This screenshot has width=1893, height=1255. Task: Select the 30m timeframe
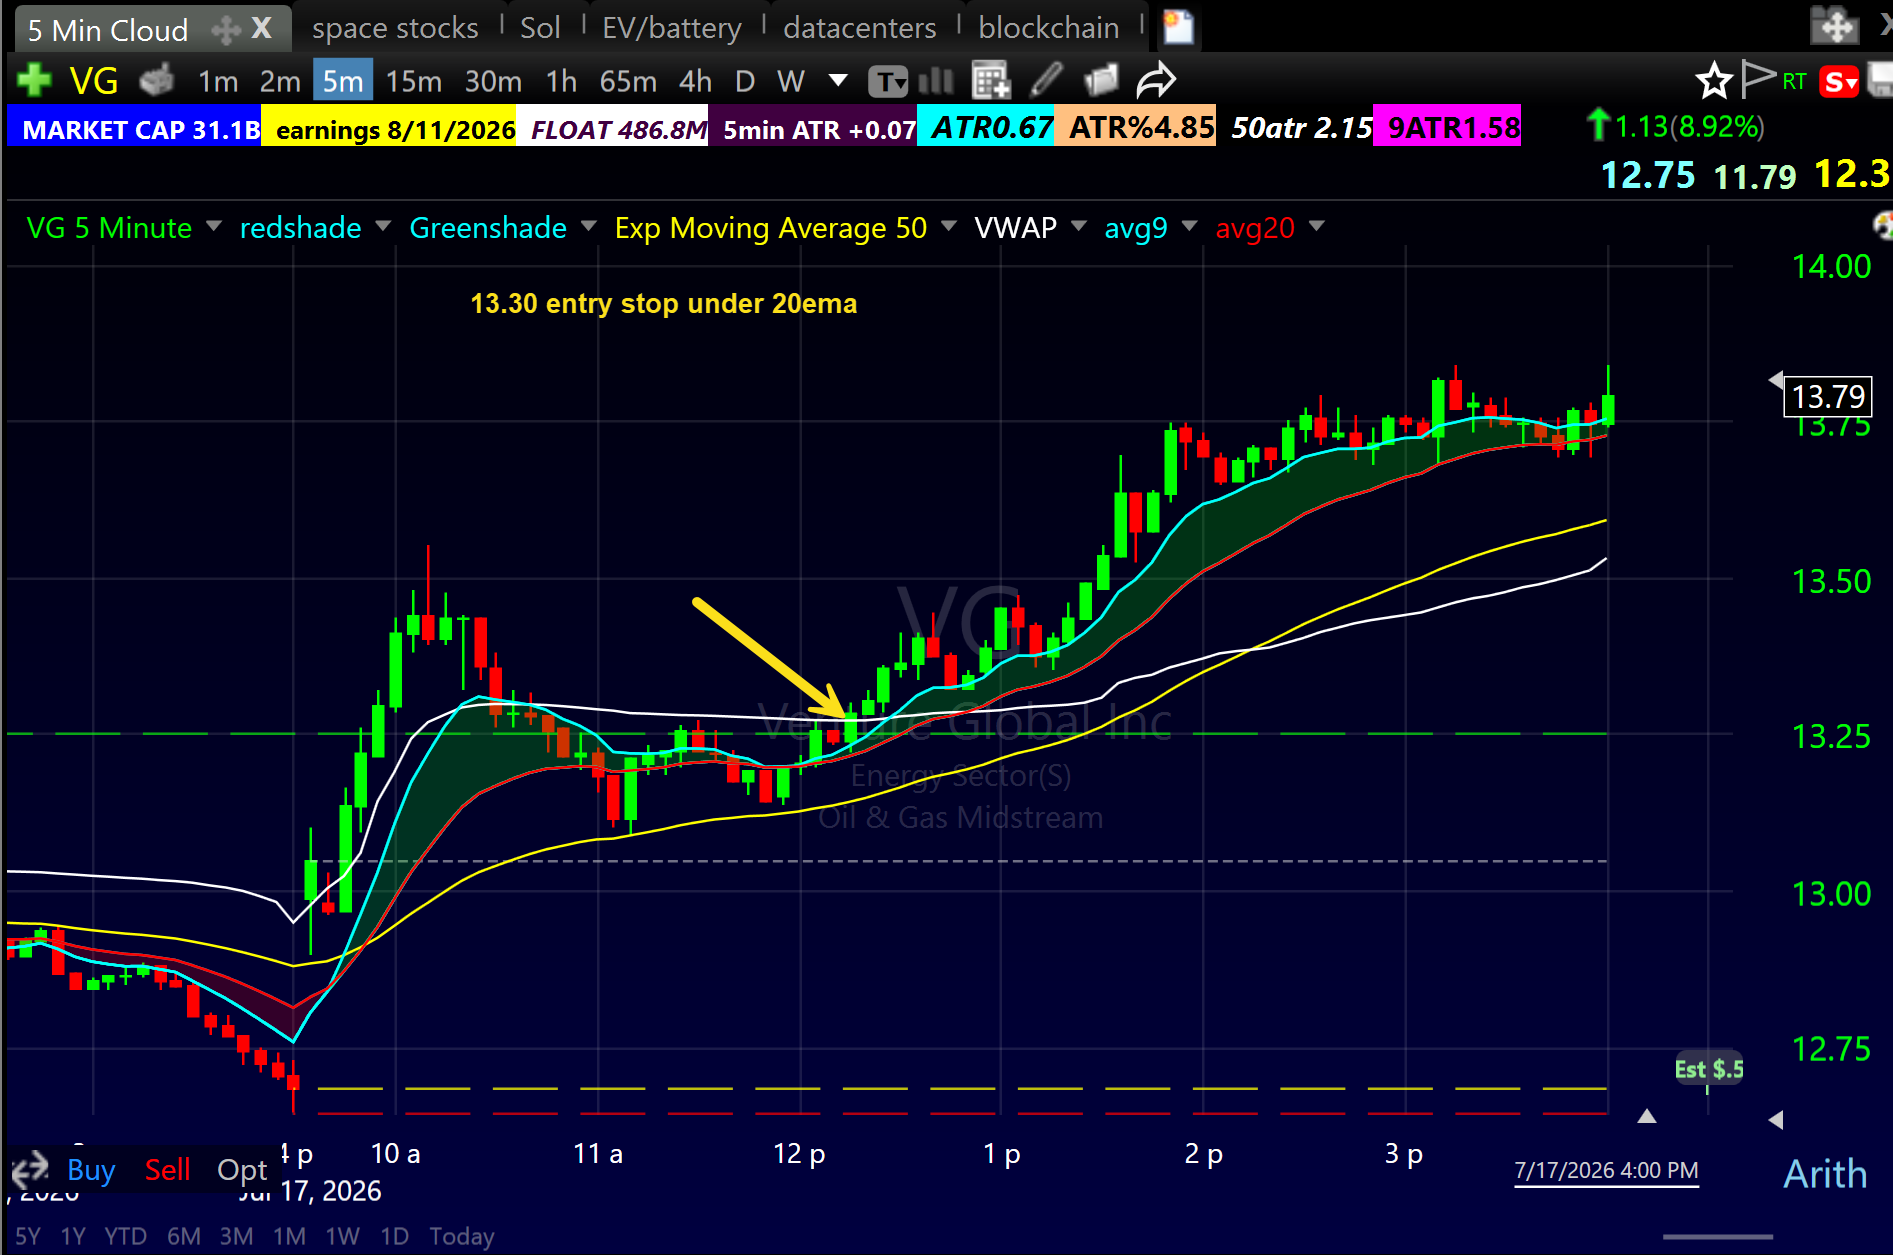tap(493, 81)
